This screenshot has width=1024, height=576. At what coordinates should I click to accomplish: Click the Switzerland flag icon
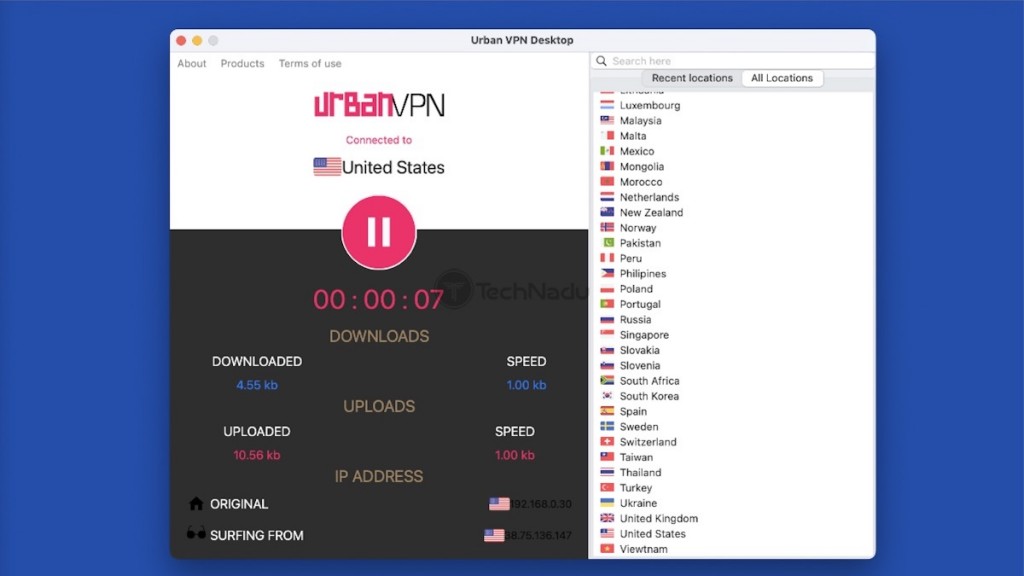point(607,441)
